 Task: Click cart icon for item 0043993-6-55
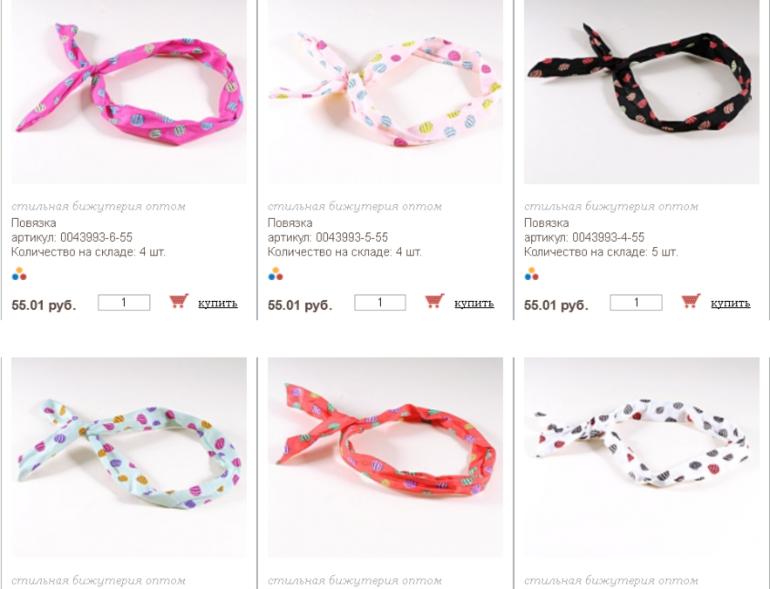(x=179, y=301)
